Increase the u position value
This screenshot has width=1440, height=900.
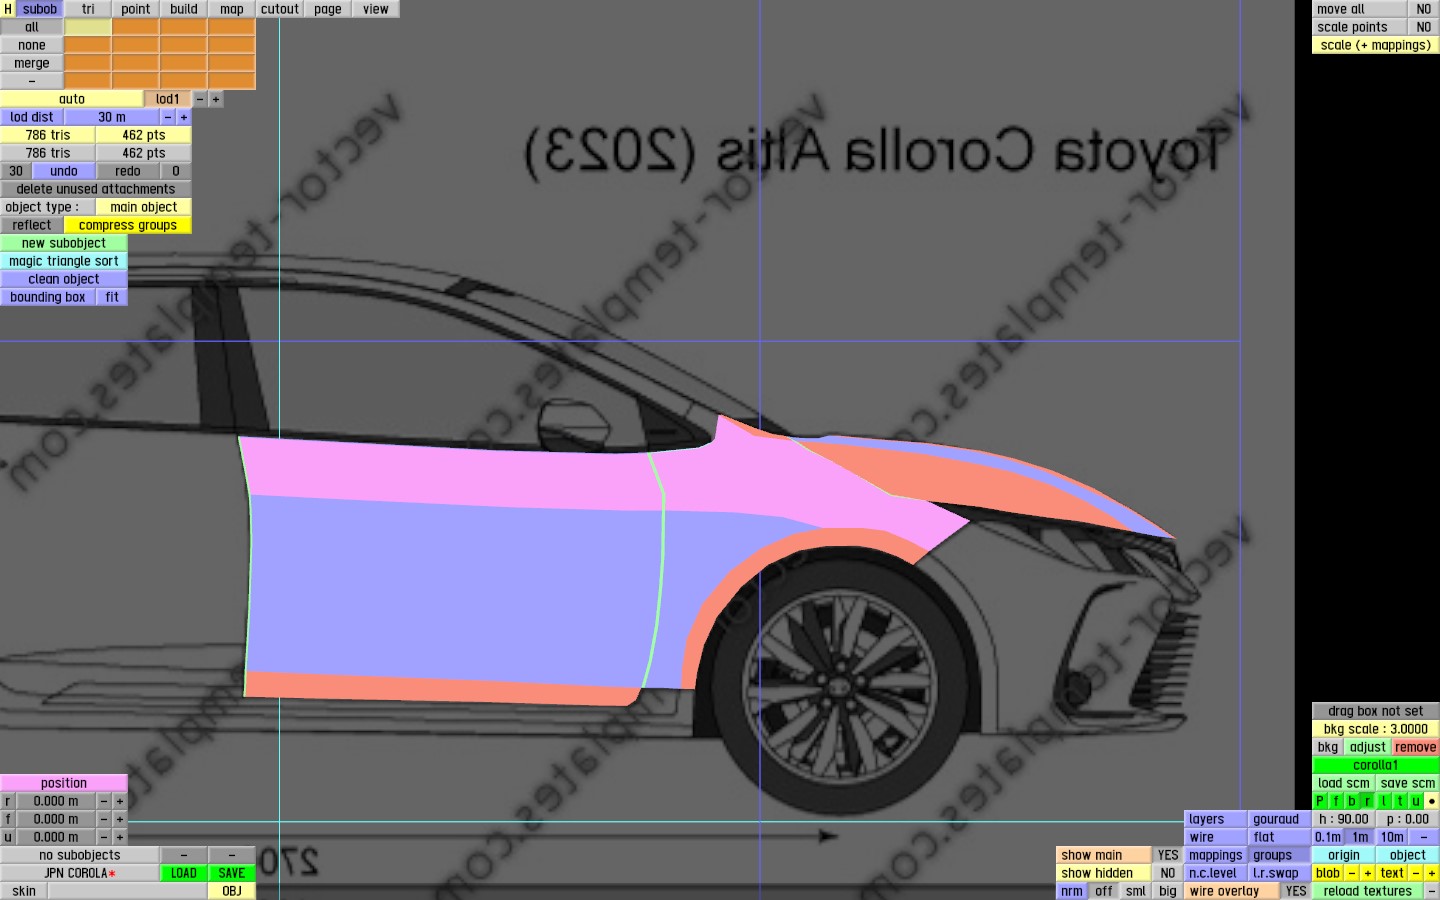[x=120, y=837]
